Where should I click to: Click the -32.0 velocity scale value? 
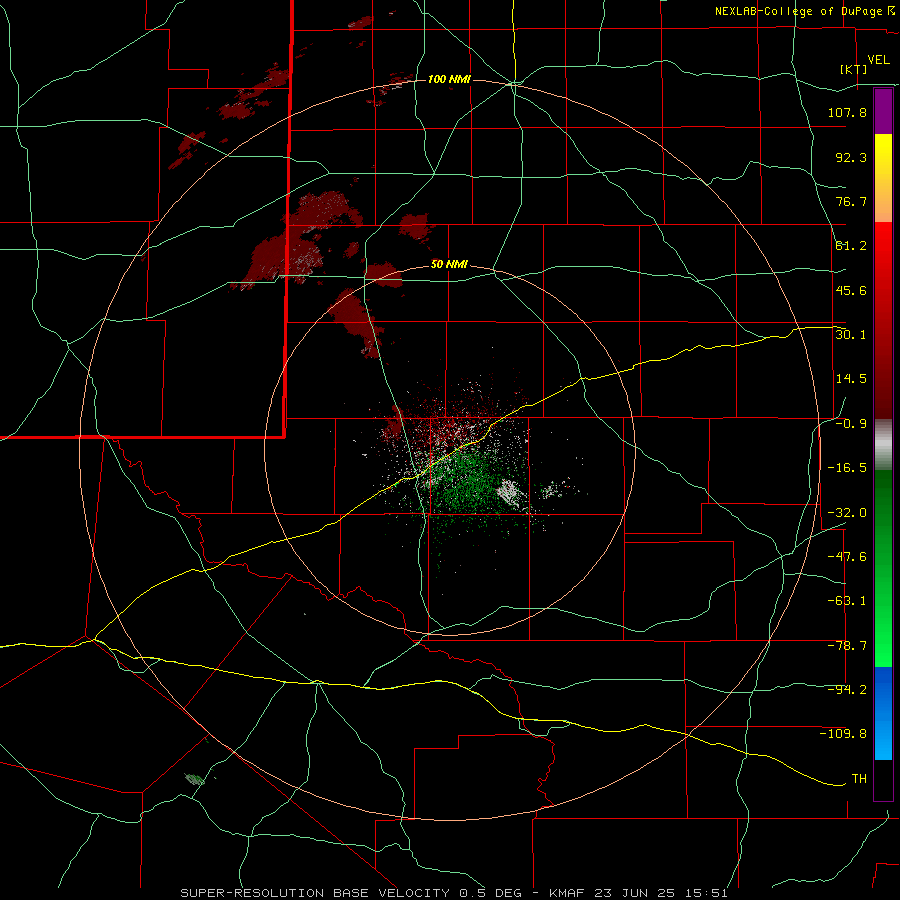pyautogui.click(x=847, y=513)
